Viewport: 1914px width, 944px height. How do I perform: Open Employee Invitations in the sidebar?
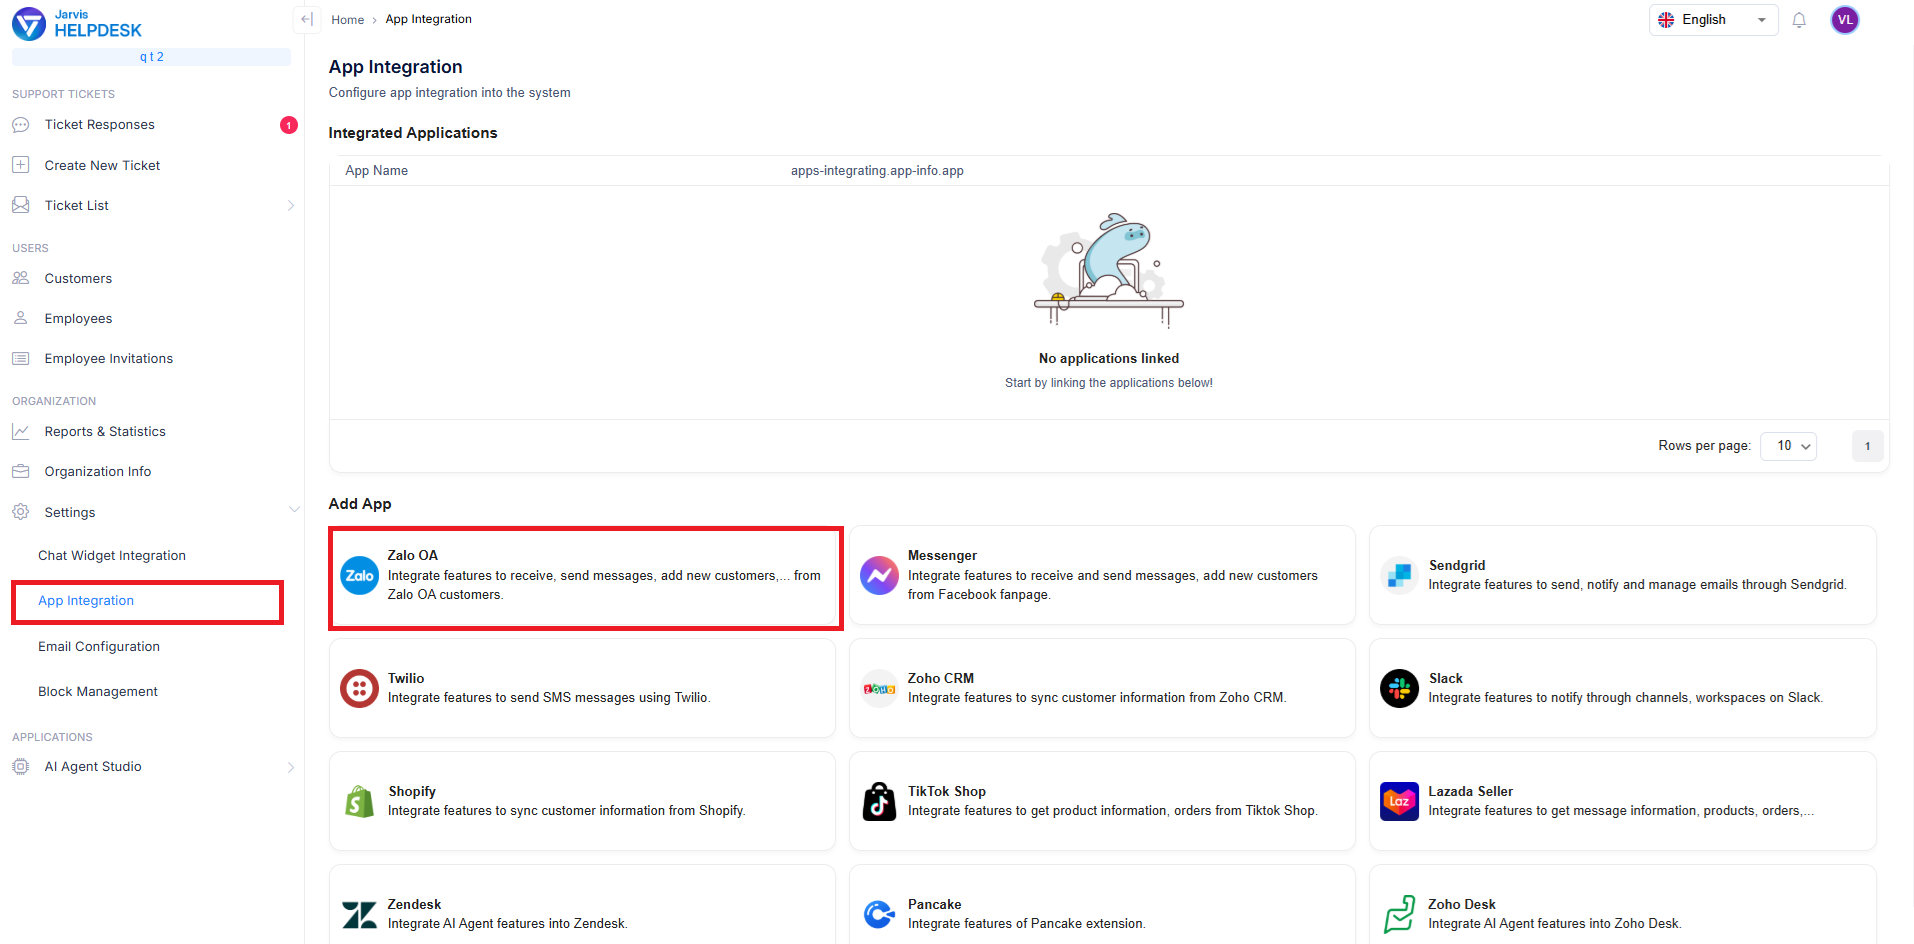pyautogui.click(x=109, y=358)
